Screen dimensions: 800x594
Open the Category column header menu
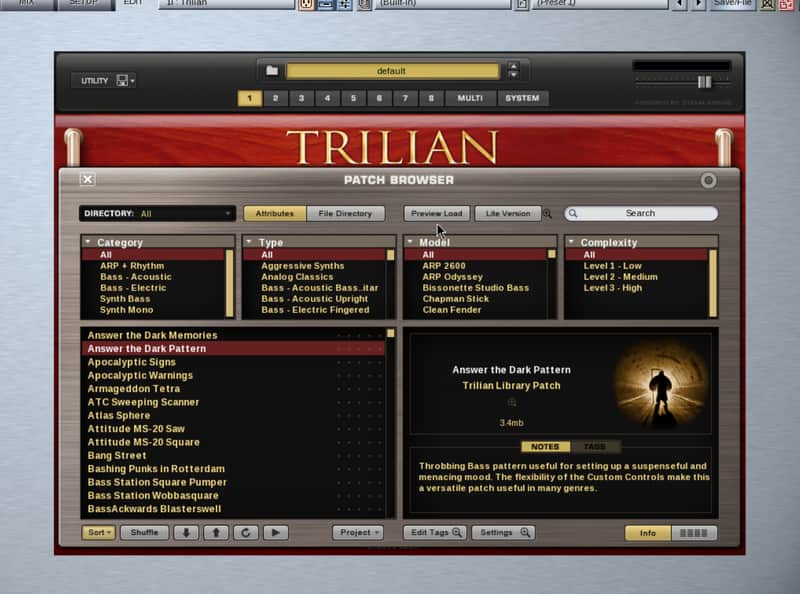(x=88, y=242)
